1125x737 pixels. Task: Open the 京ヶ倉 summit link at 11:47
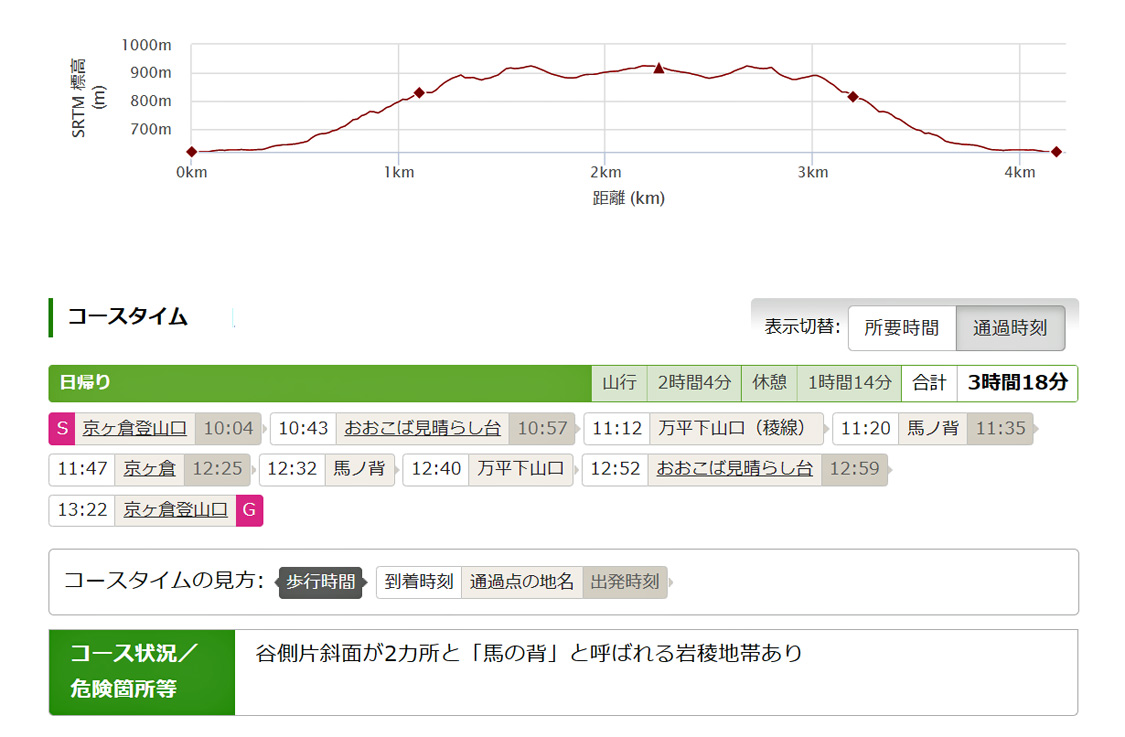click(150, 469)
